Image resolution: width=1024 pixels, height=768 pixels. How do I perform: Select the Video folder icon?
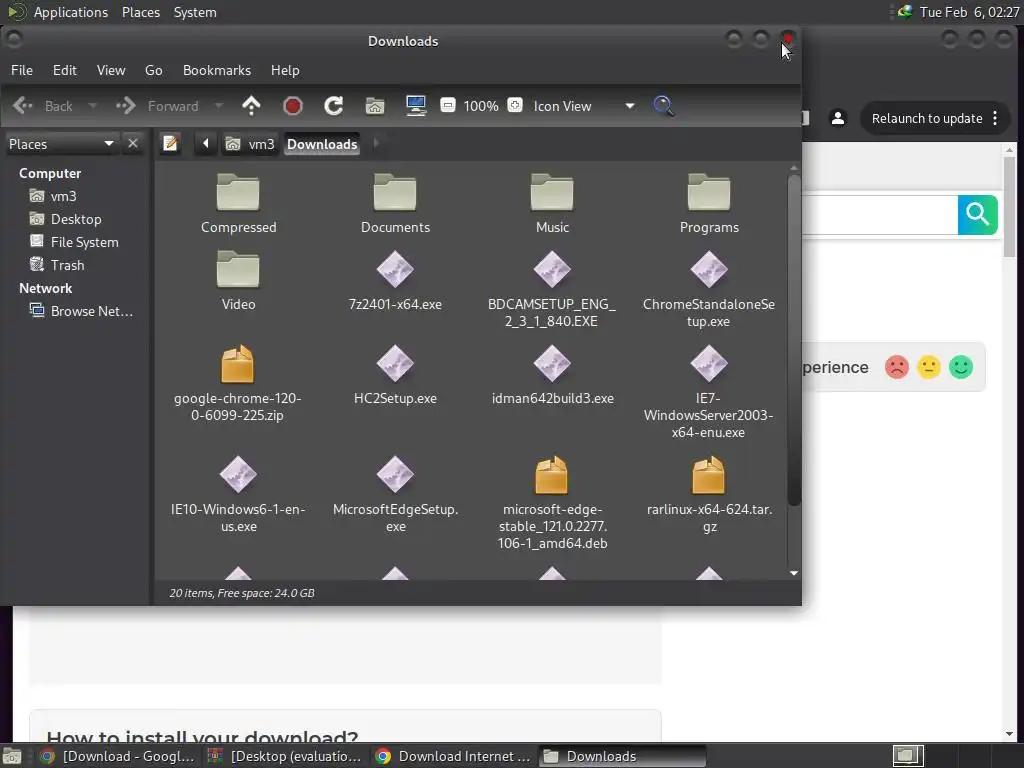(x=238, y=269)
